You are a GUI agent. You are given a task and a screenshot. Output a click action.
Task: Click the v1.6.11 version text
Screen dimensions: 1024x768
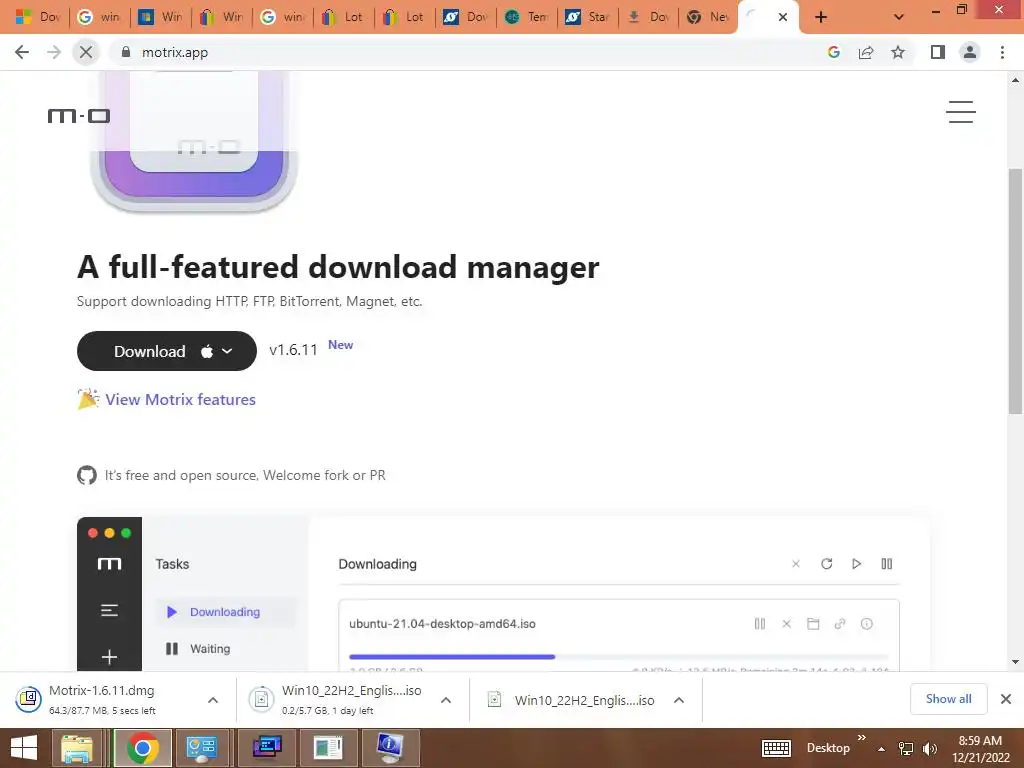pos(293,350)
